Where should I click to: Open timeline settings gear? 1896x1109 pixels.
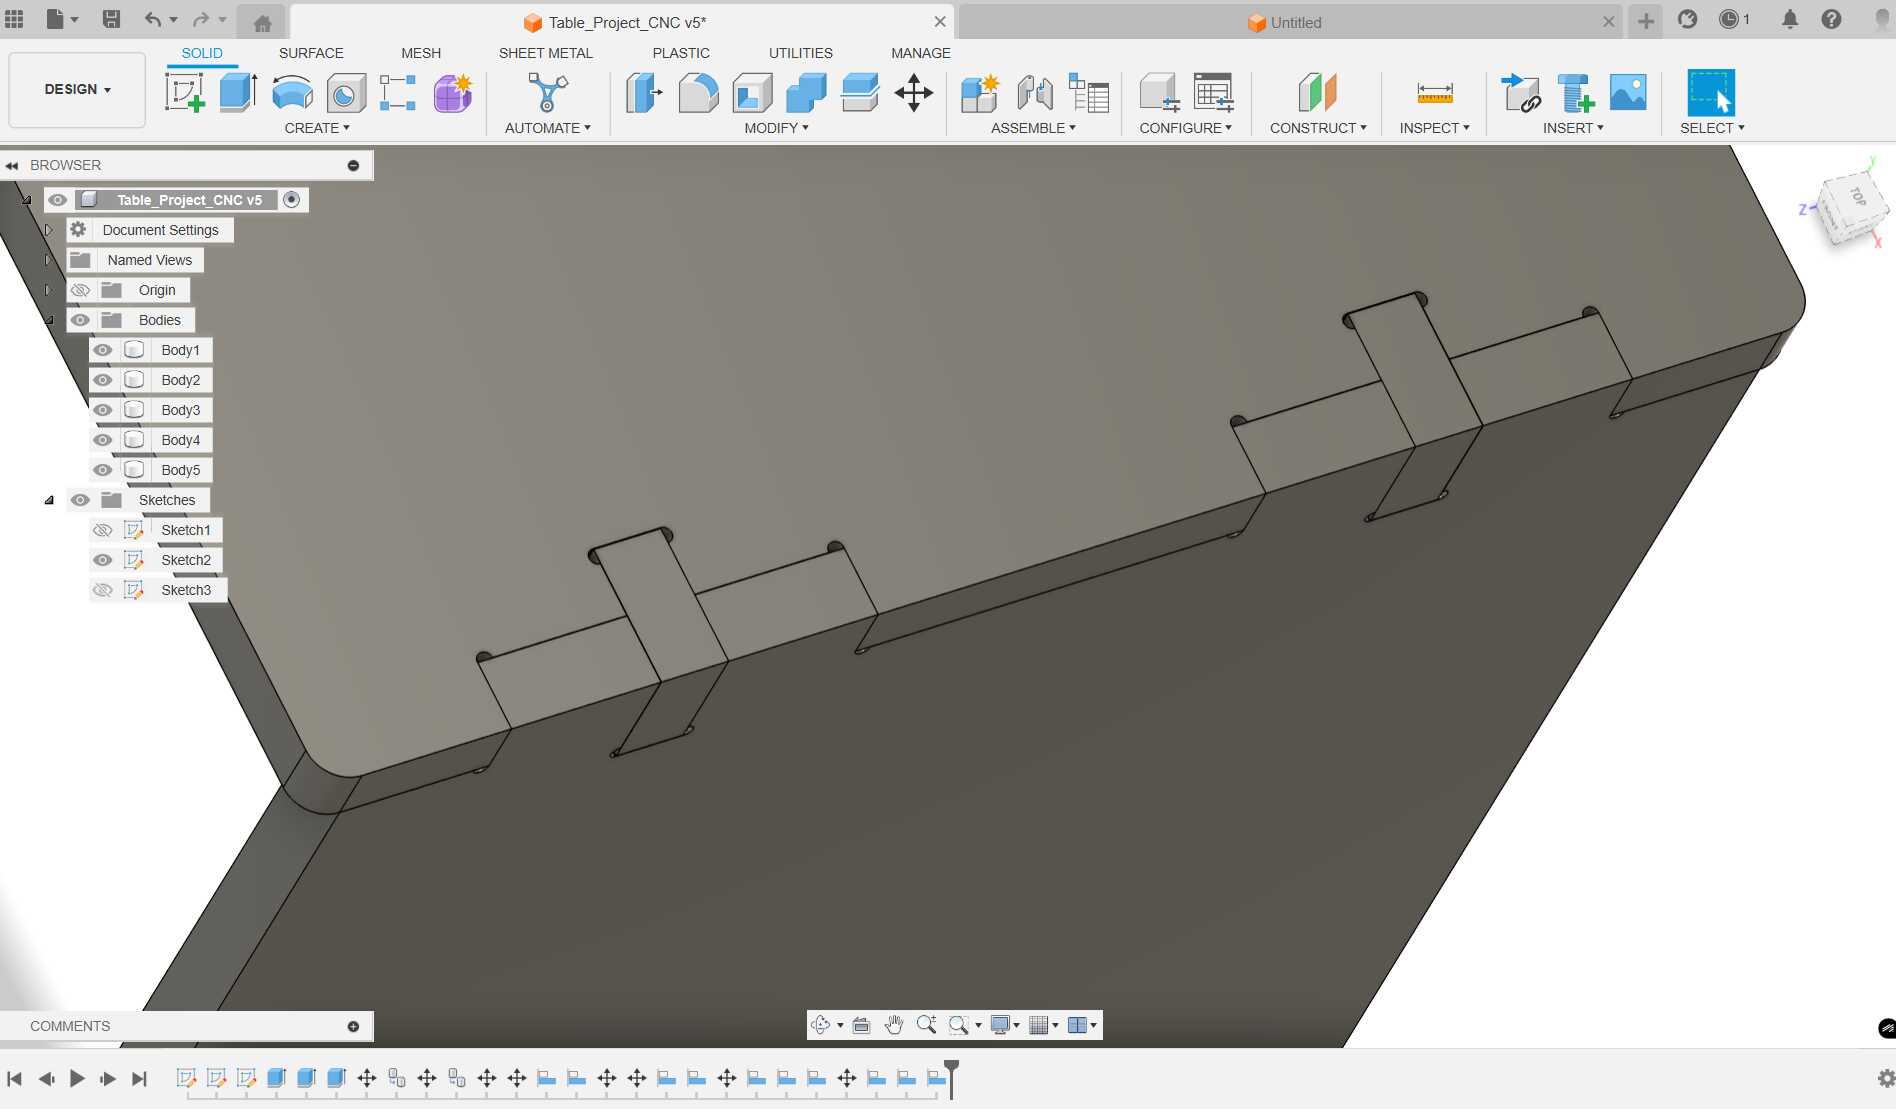click(x=1886, y=1078)
